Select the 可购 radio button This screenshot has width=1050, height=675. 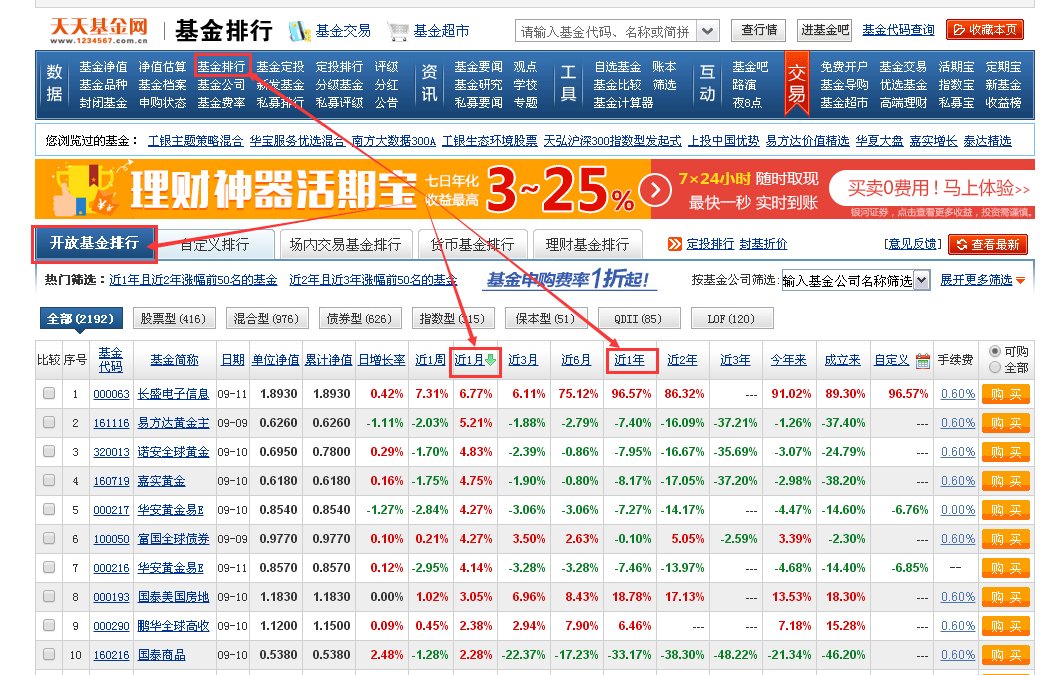tap(994, 352)
